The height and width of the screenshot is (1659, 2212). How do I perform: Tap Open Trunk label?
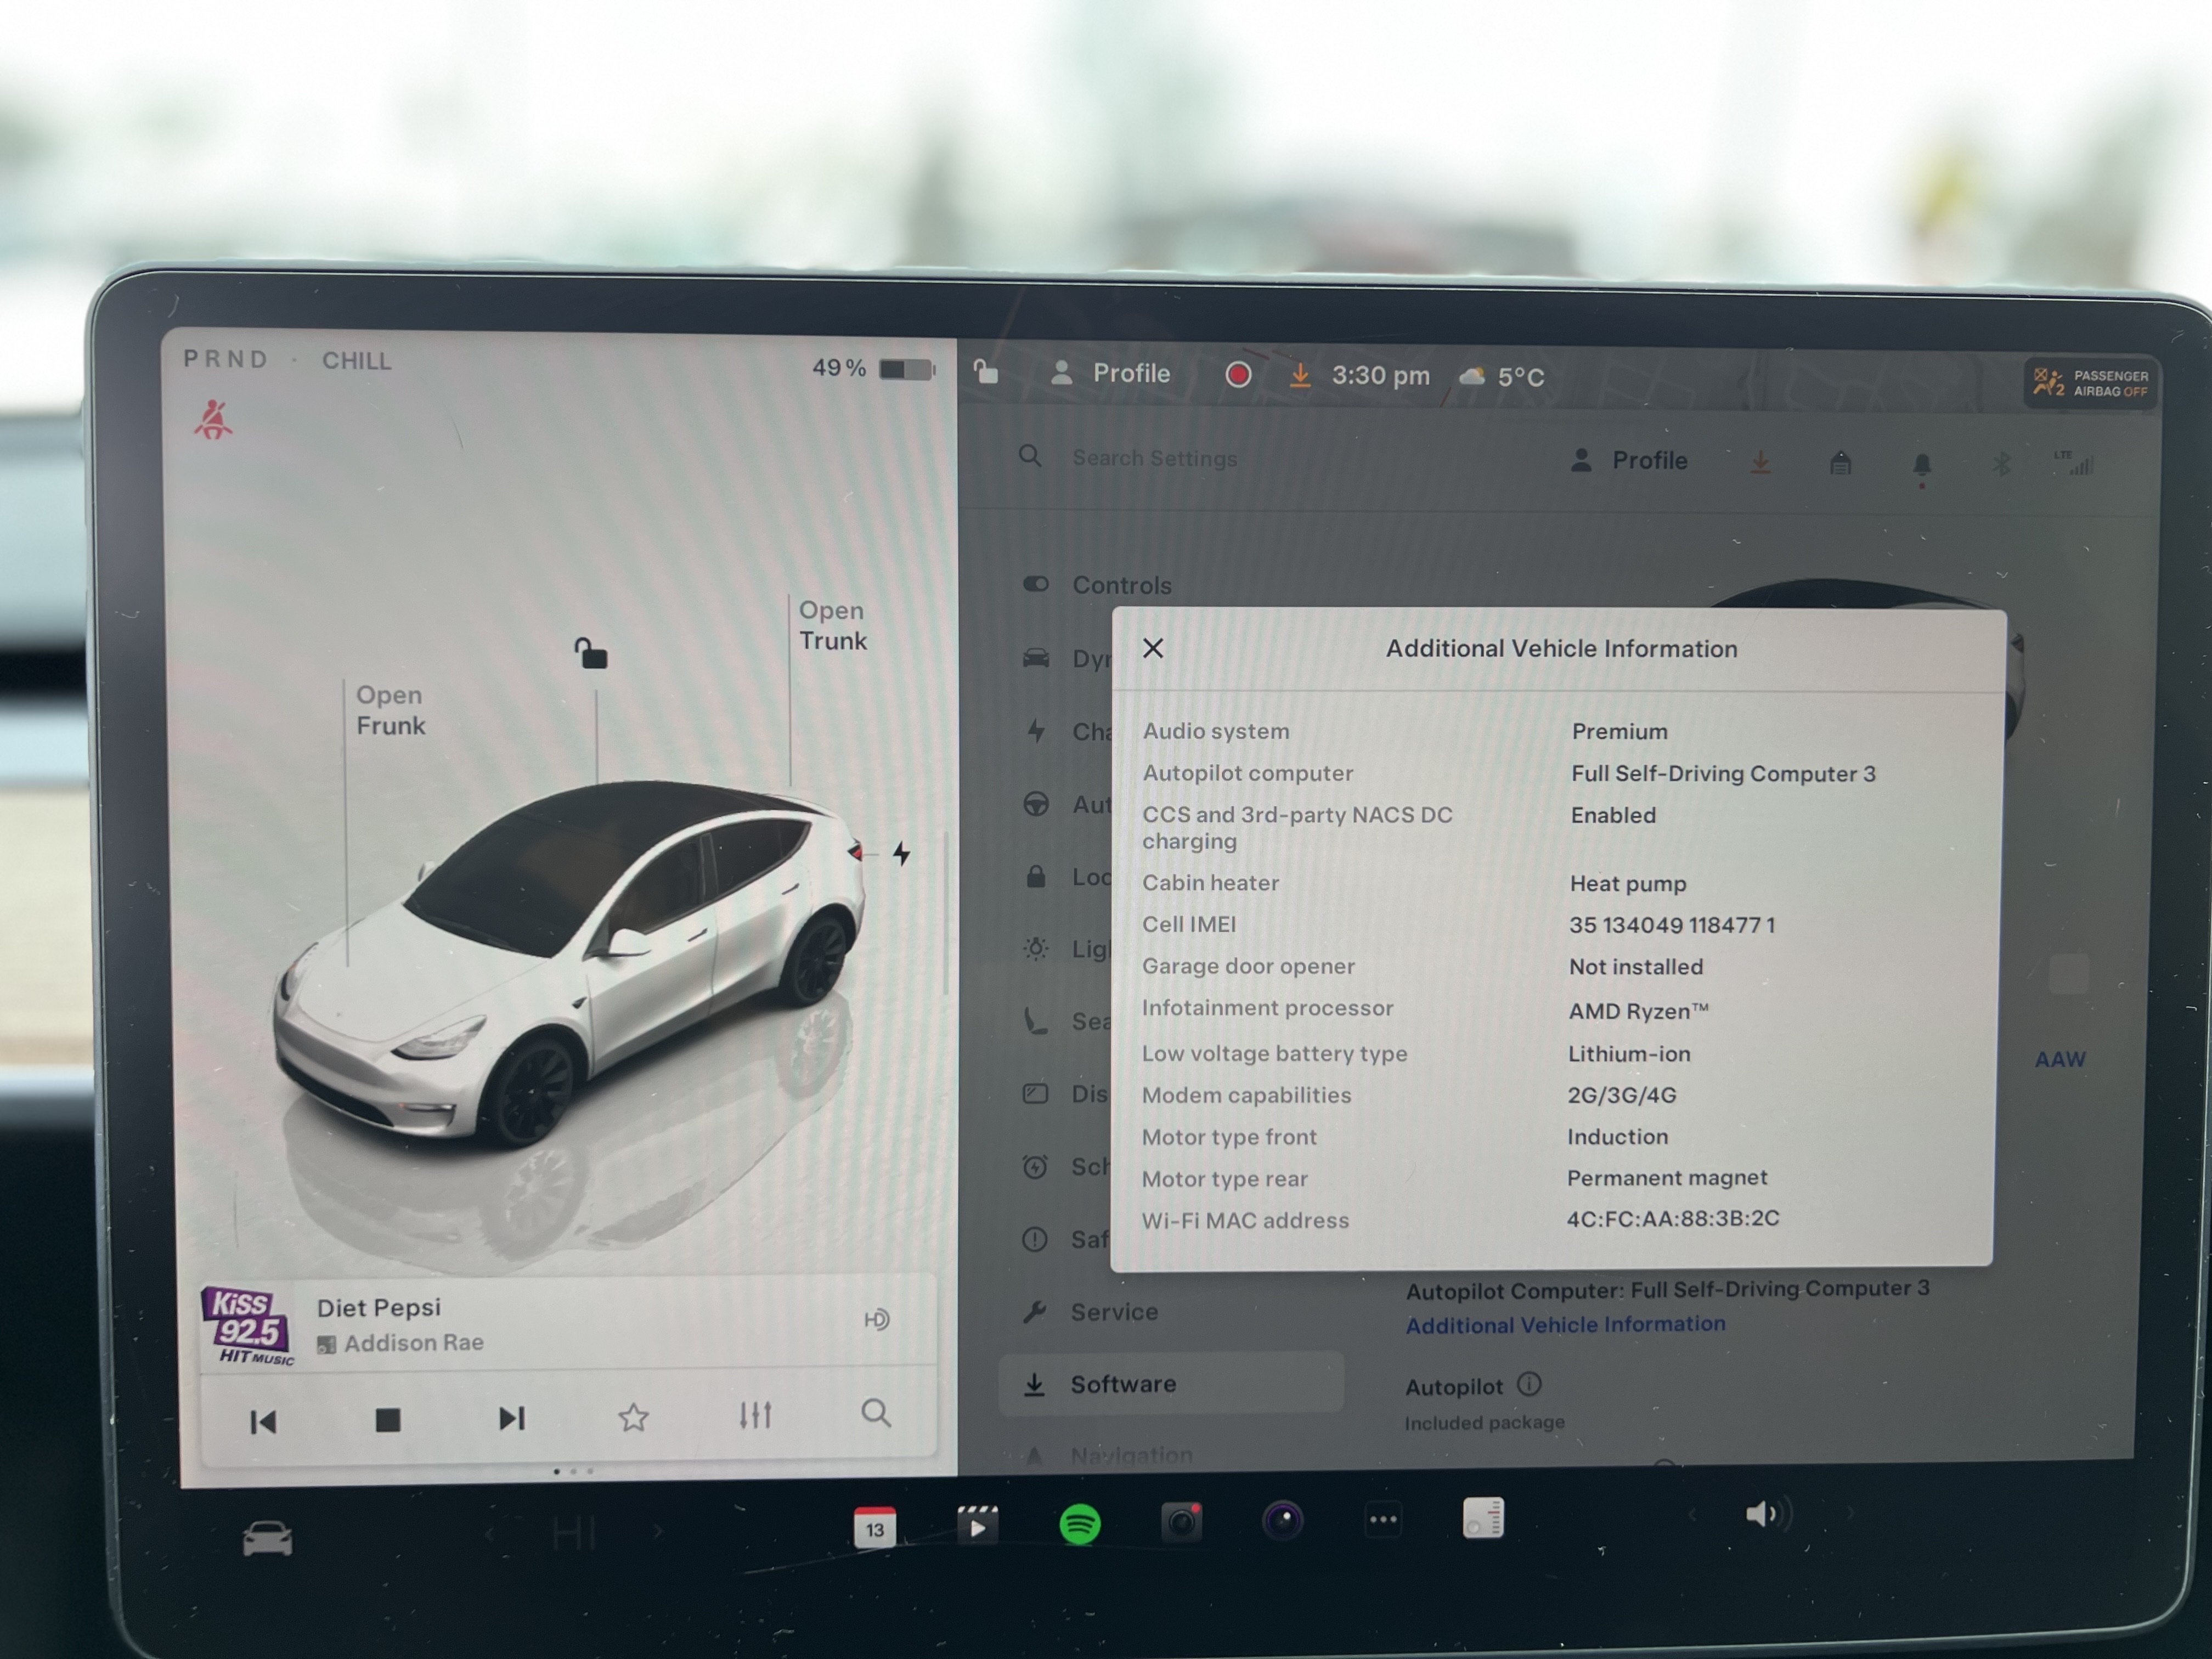(x=832, y=626)
